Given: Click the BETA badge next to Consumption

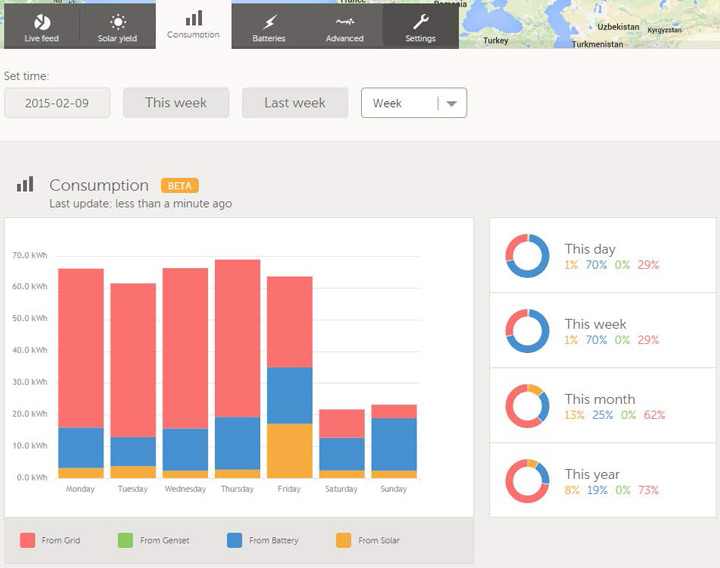Looking at the screenshot, I should pos(180,186).
